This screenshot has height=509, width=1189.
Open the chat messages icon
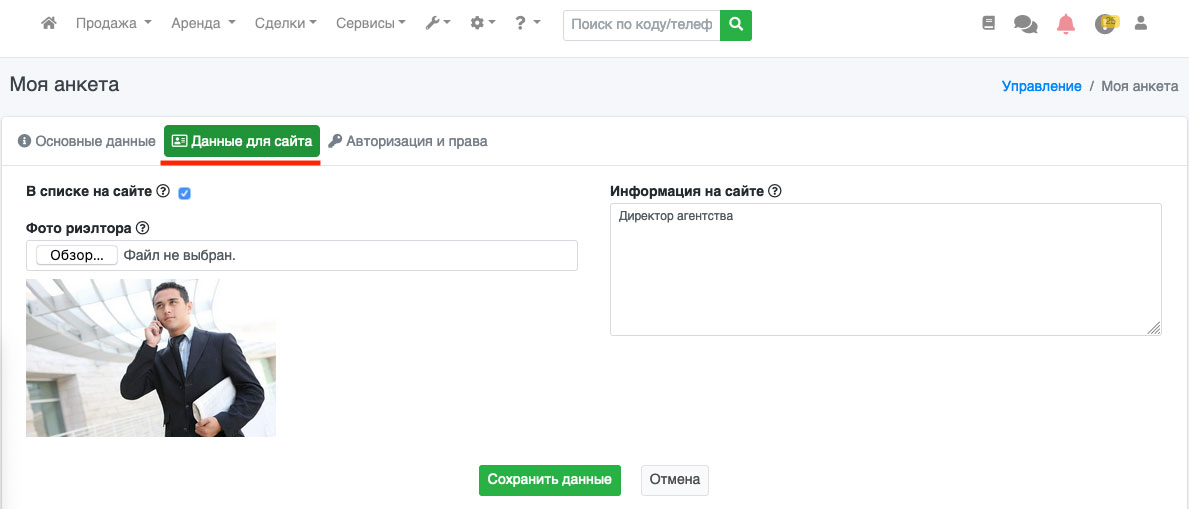(1025, 24)
